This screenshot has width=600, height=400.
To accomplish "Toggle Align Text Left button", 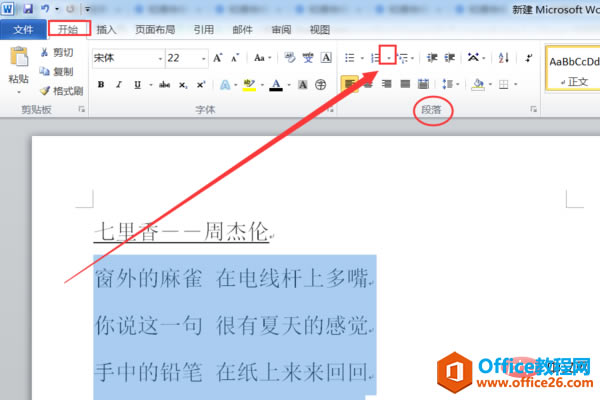I will (x=349, y=84).
